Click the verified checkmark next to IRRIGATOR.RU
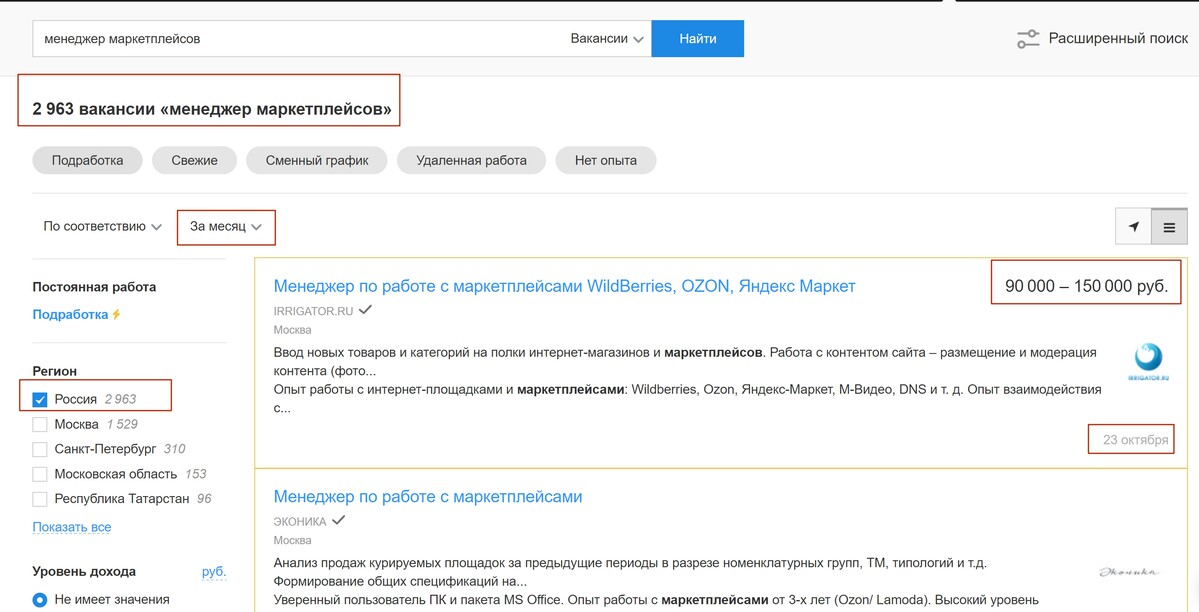Image resolution: width=1199 pixels, height=612 pixels. pos(366,310)
